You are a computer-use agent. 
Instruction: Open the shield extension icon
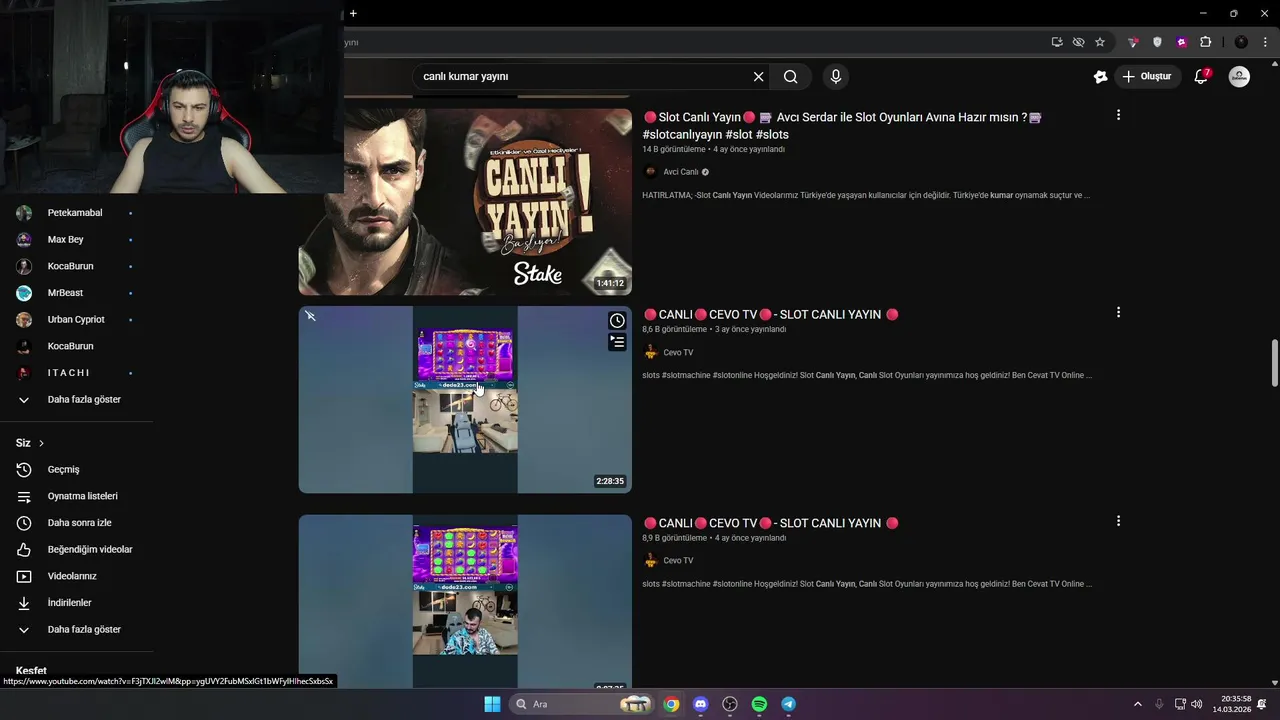click(1157, 42)
